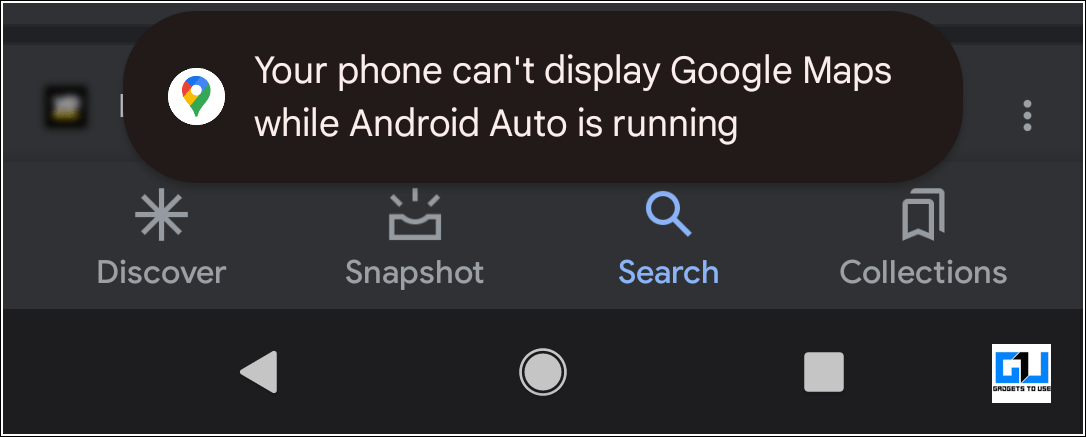Screen dimensions: 1086x437
Task: Open the Collections tab label
Action: point(923,272)
